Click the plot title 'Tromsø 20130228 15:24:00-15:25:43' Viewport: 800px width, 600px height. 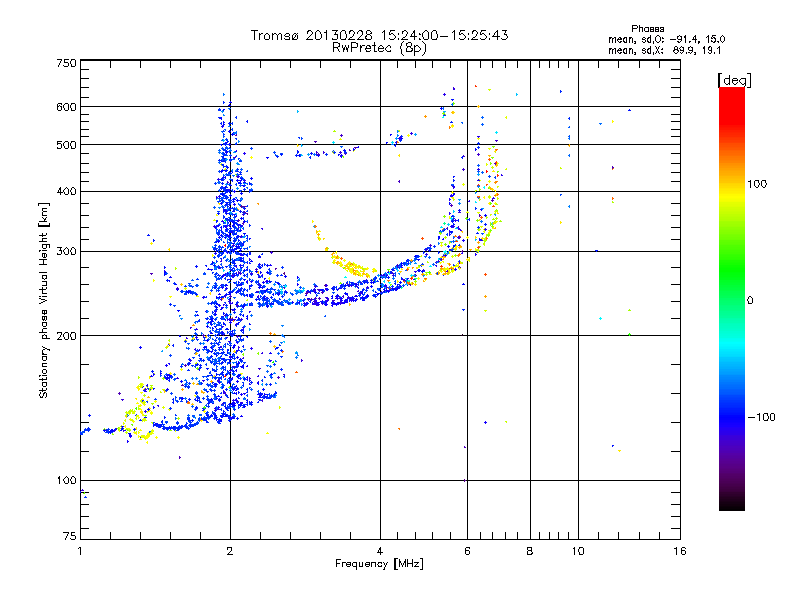click(379, 35)
